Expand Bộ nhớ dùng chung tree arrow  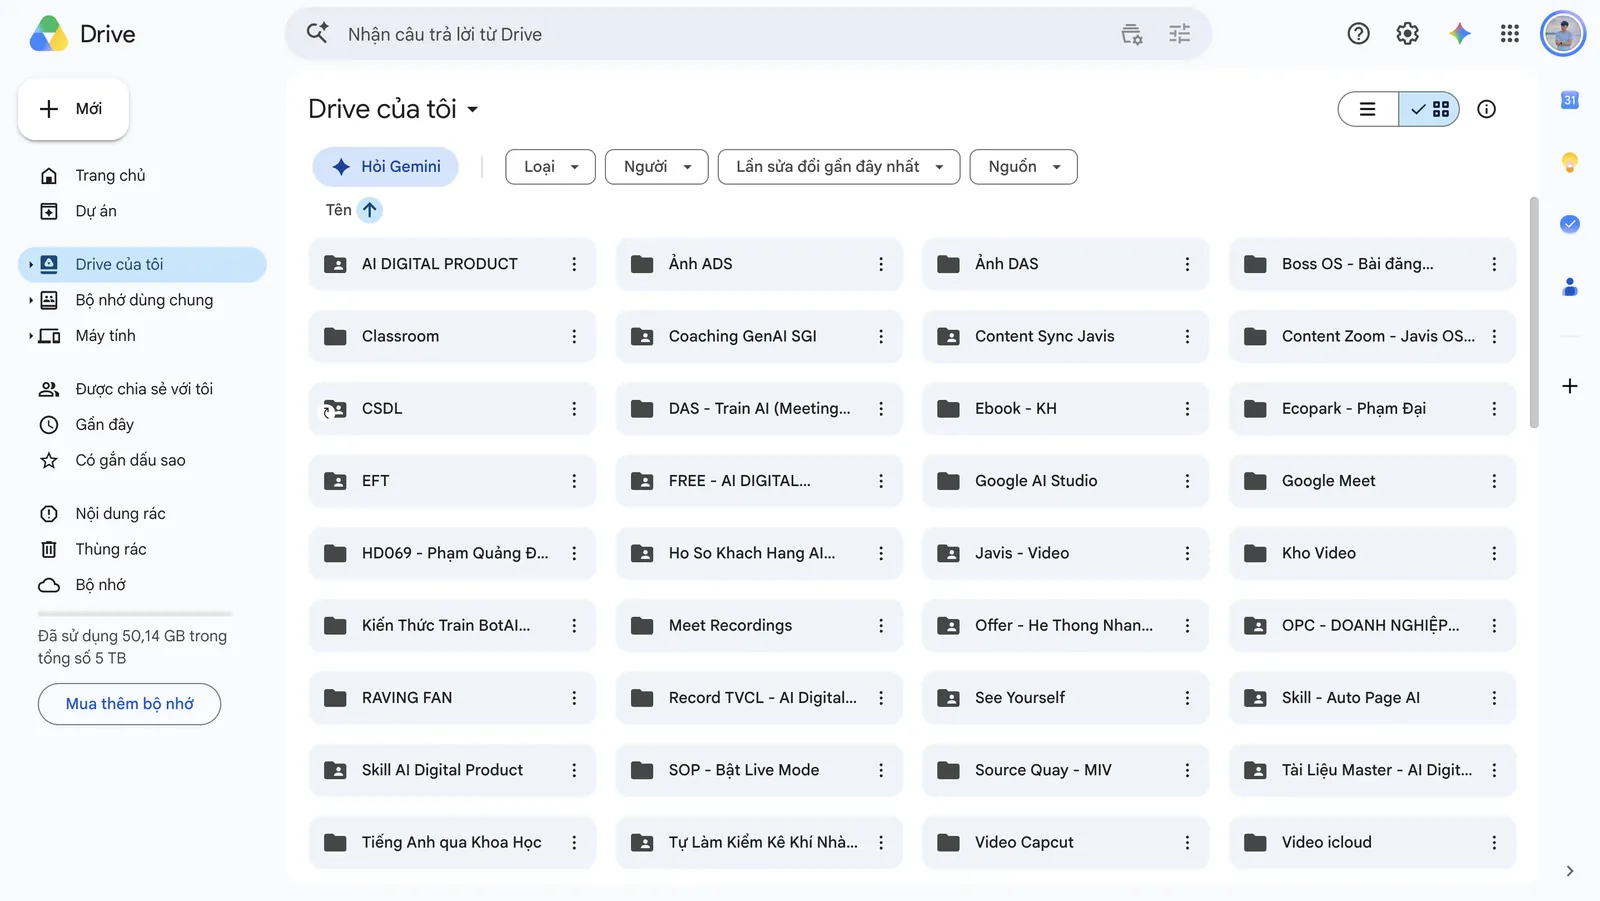click(x=31, y=300)
